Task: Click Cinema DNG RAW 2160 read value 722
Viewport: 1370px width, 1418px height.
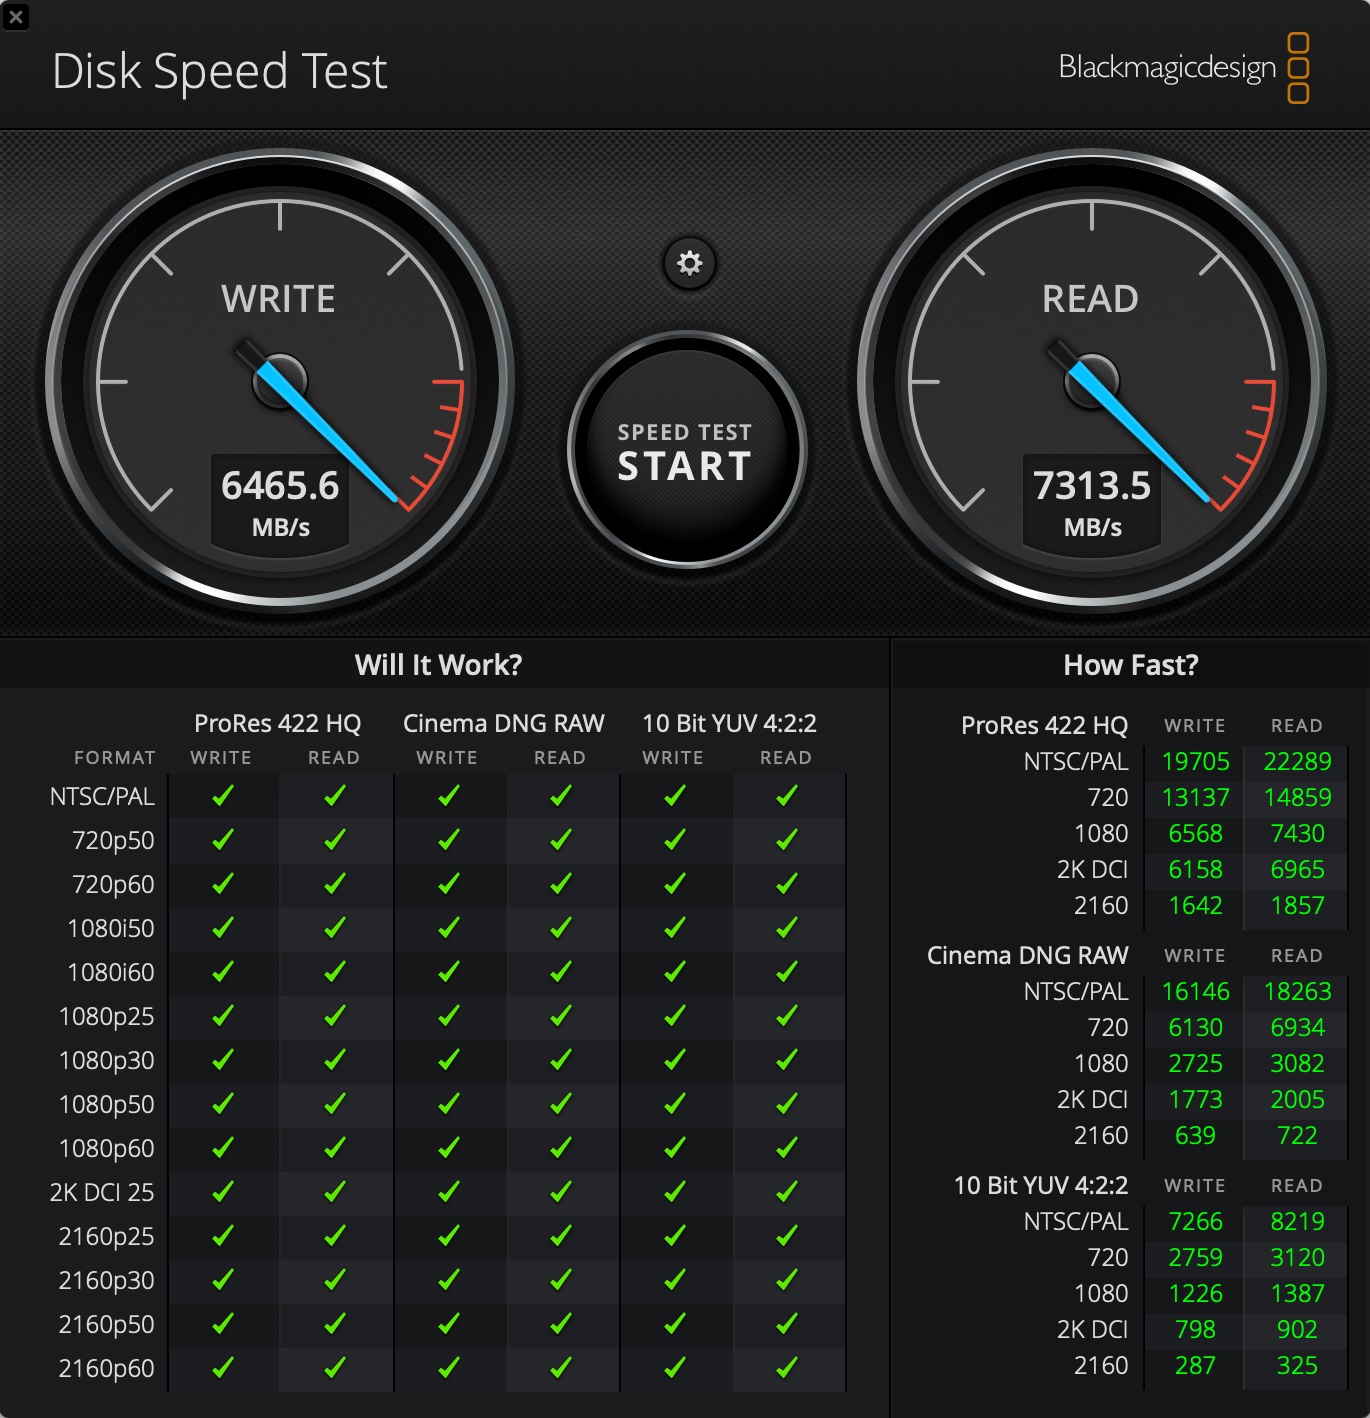Action: tap(1297, 1136)
